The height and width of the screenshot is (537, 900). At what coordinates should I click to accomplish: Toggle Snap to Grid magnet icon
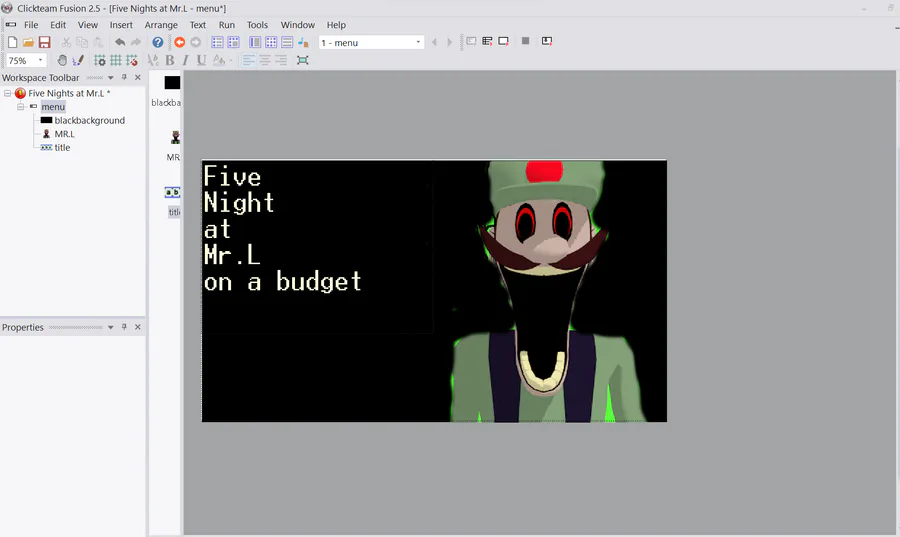click(131, 60)
